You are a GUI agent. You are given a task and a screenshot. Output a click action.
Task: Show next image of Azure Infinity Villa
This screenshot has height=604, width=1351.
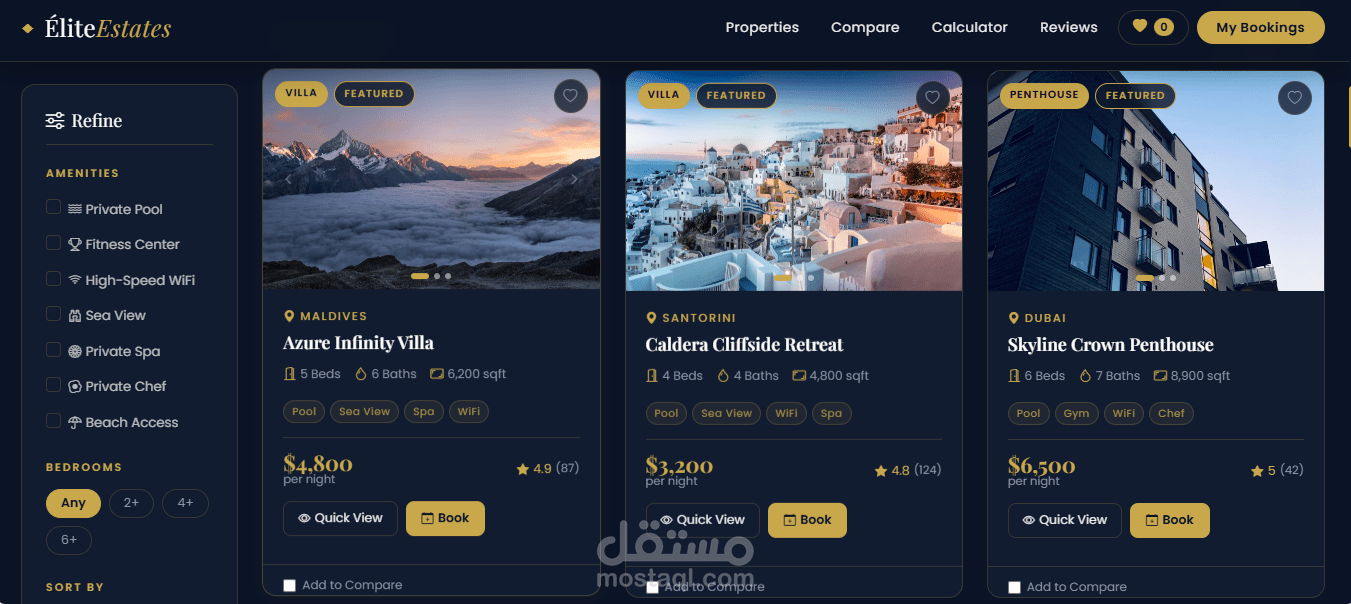coord(574,180)
